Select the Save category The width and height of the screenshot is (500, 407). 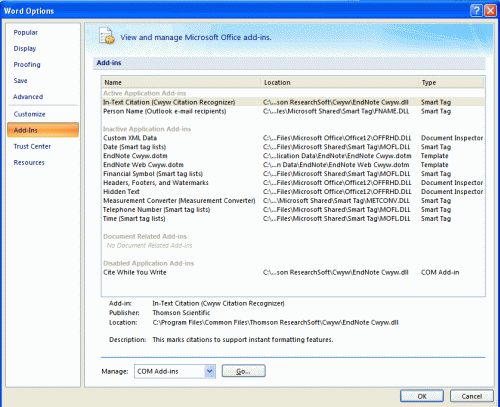(20, 80)
